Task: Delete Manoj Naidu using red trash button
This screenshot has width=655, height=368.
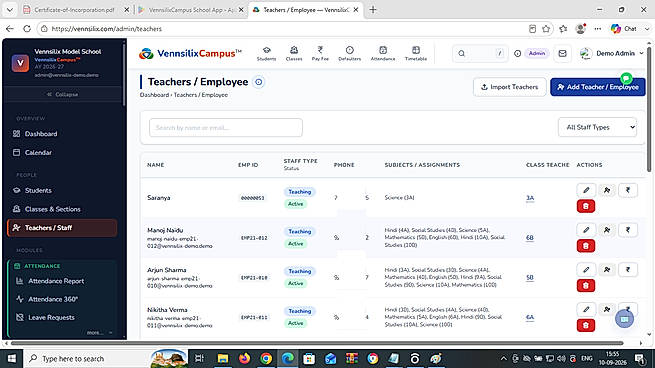Action: pyautogui.click(x=586, y=246)
